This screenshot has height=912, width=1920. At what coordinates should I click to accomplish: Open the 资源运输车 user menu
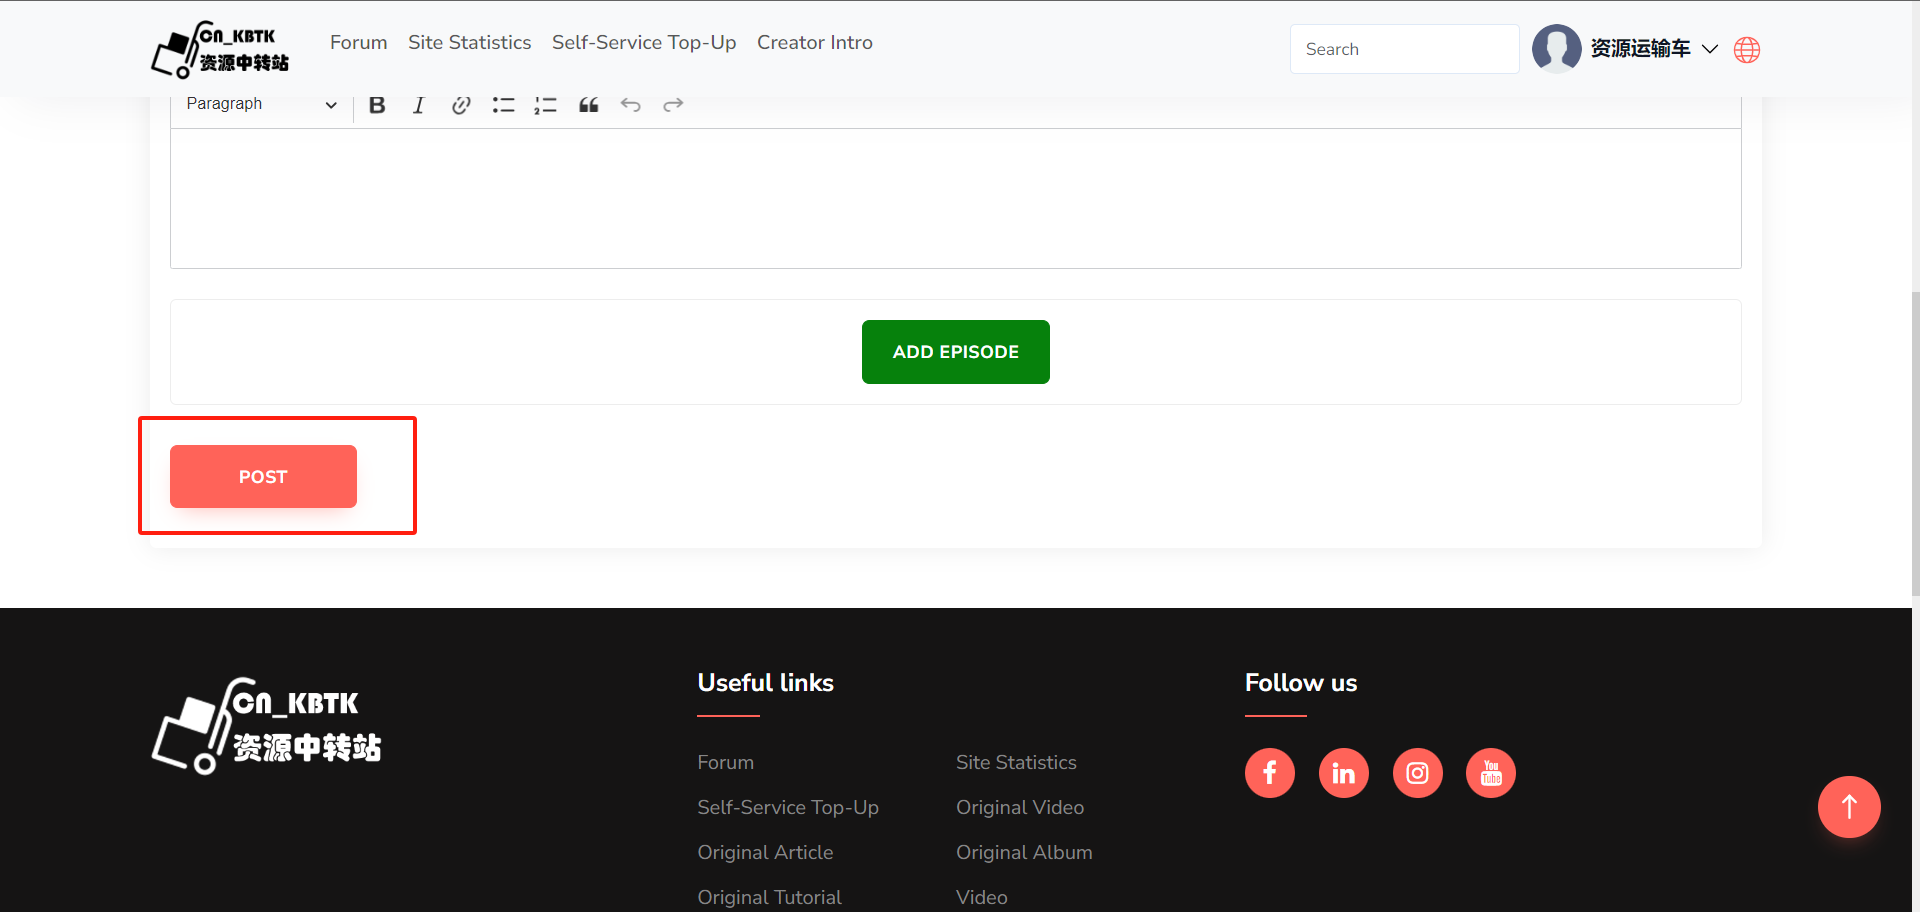pos(1640,49)
